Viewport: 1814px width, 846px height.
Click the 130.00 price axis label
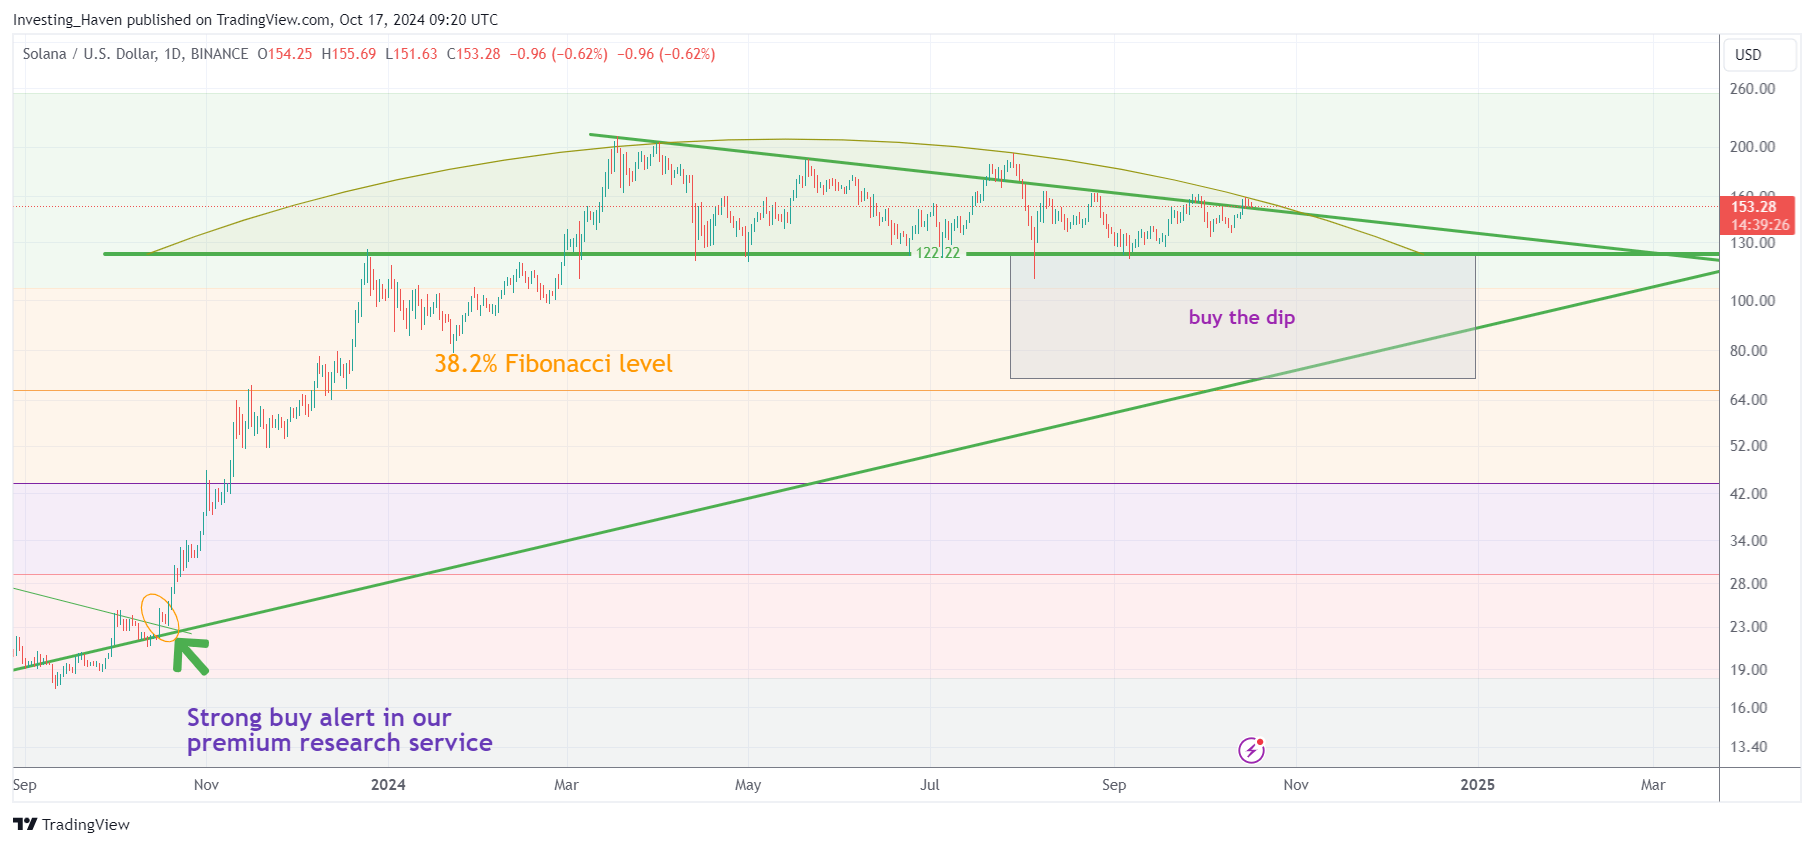pos(1752,243)
